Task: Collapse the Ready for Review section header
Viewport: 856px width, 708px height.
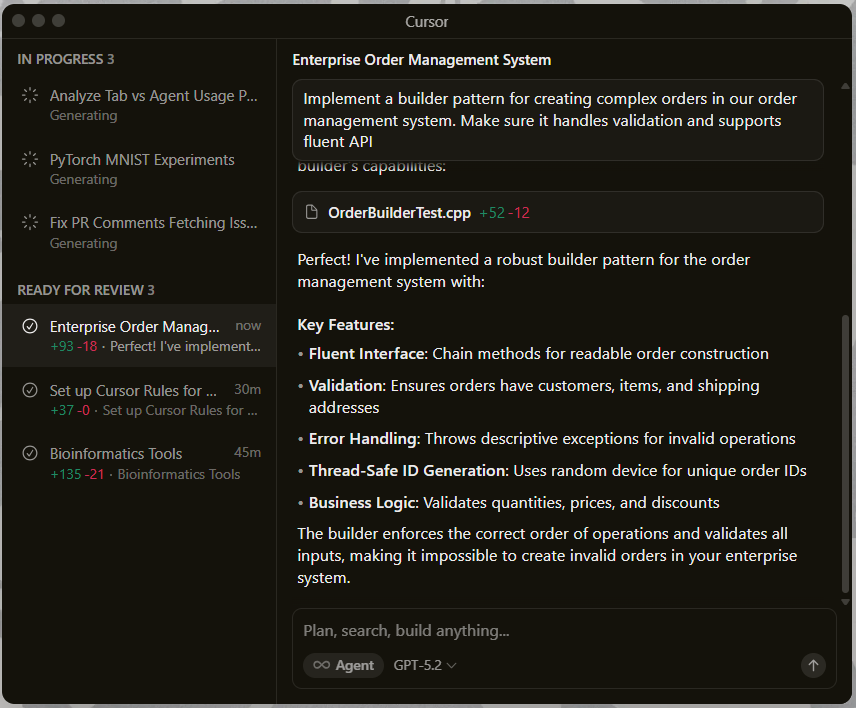Action: click(x=86, y=290)
